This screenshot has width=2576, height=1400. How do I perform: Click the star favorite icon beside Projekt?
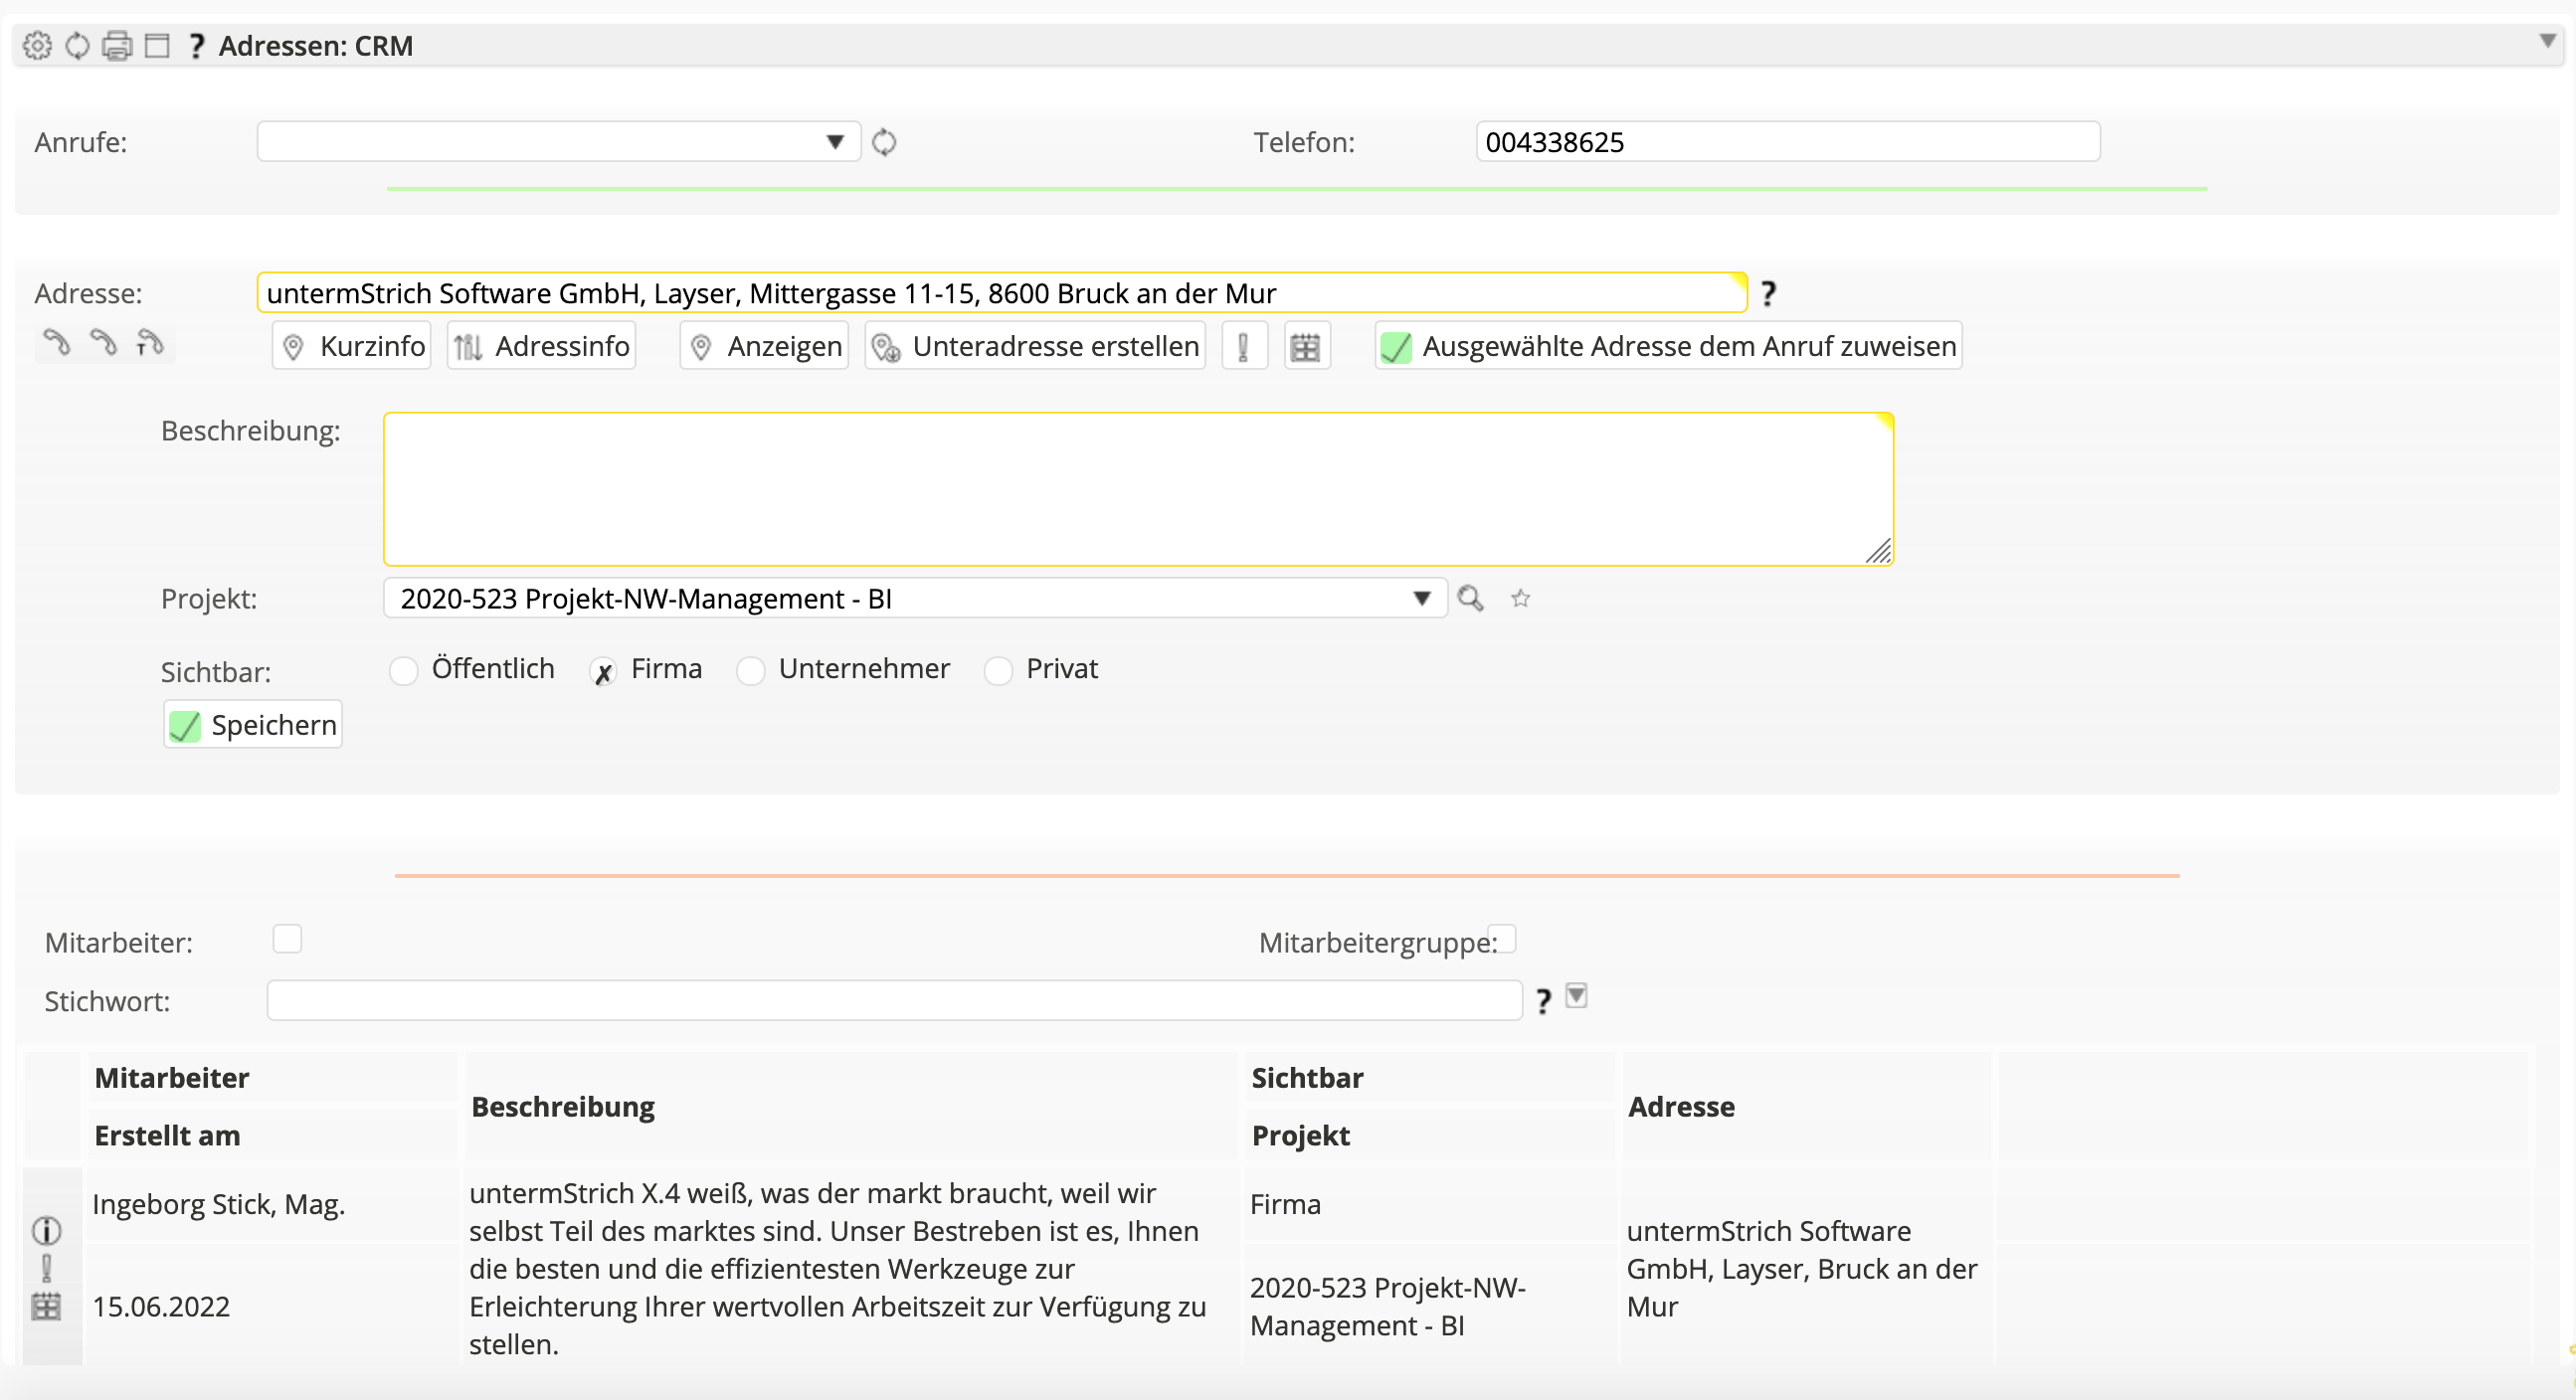1520,598
